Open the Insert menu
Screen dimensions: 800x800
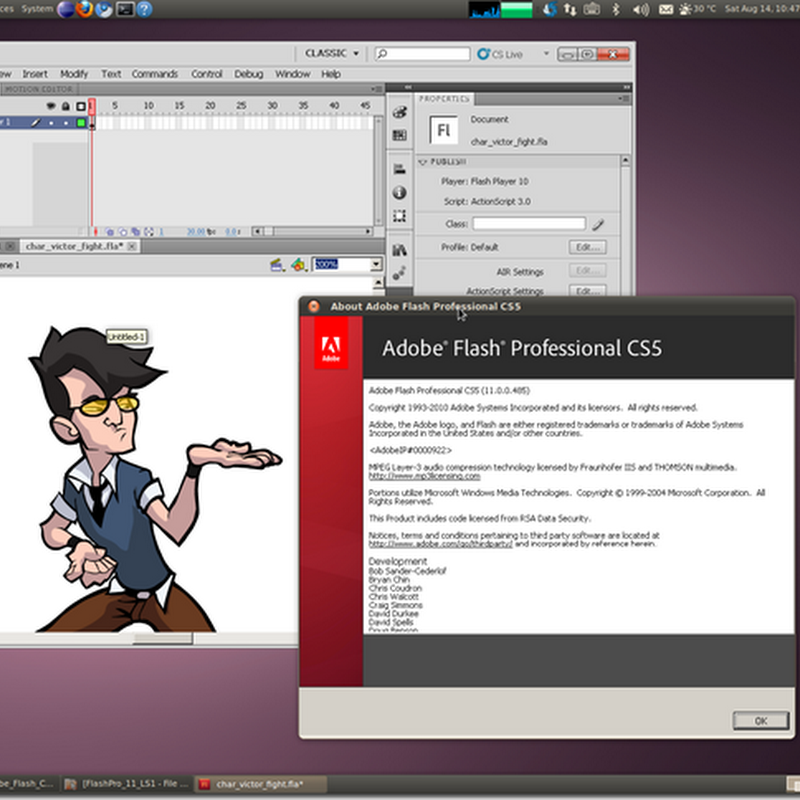point(35,74)
